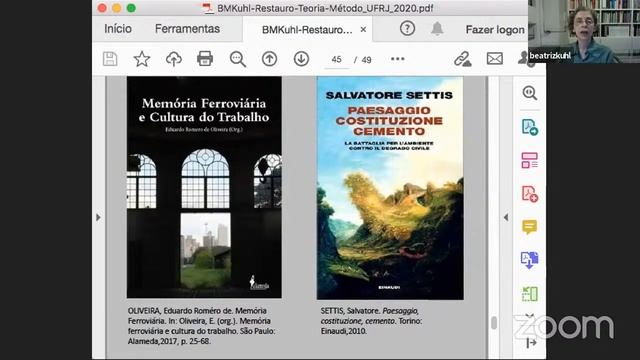Click Fazer logon to sign in
The width and height of the screenshot is (640, 360).
(495, 29)
